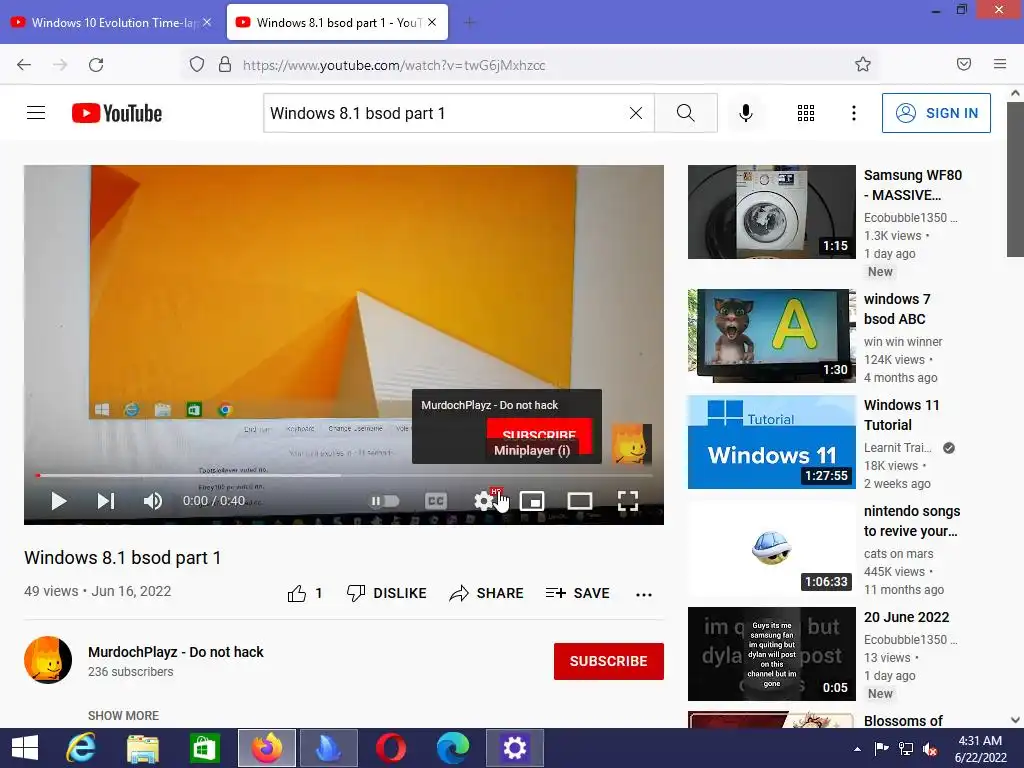Enter full screen mode
This screenshot has width=1024, height=768.
tap(628, 501)
